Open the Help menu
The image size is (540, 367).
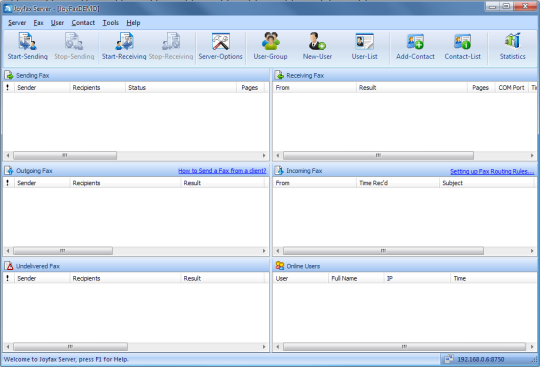(133, 23)
